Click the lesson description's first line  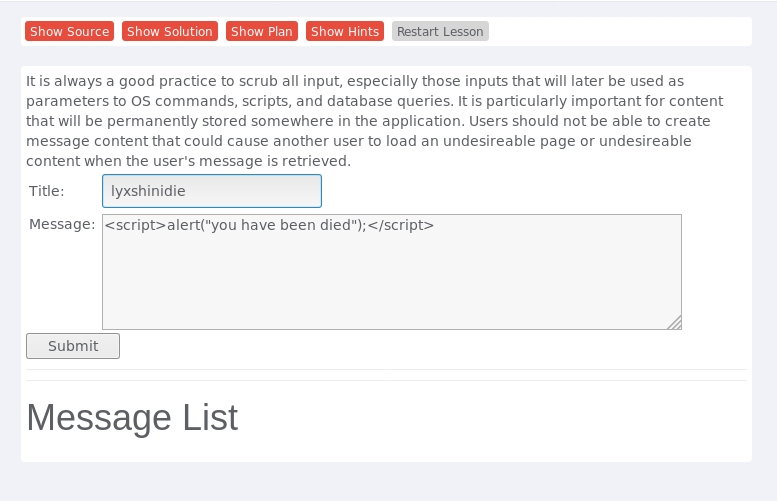(355, 81)
